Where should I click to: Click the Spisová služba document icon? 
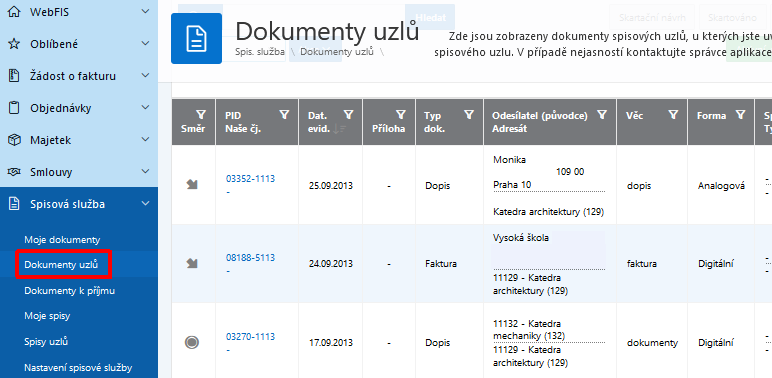click(x=14, y=204)
